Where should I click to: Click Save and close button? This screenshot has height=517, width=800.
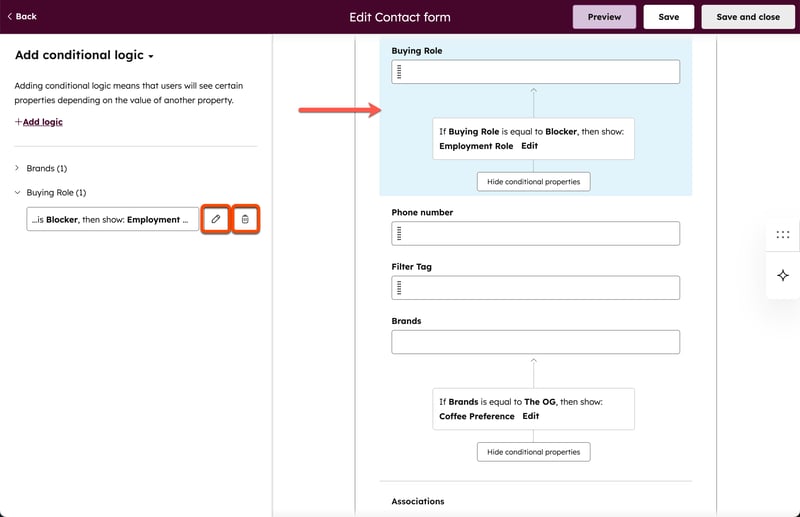(x=748, y=17)
